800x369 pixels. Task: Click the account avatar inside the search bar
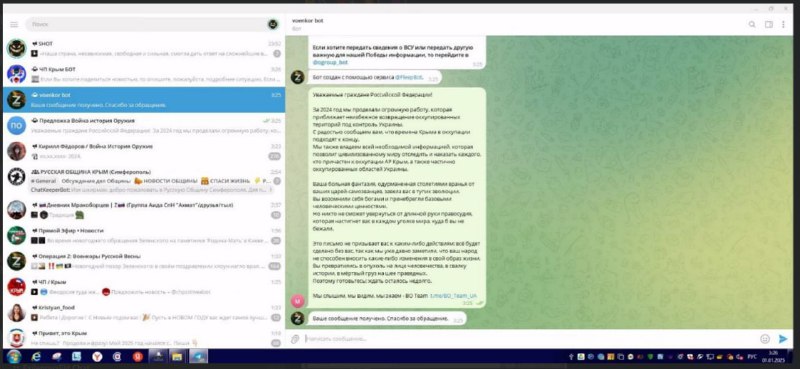273,24
